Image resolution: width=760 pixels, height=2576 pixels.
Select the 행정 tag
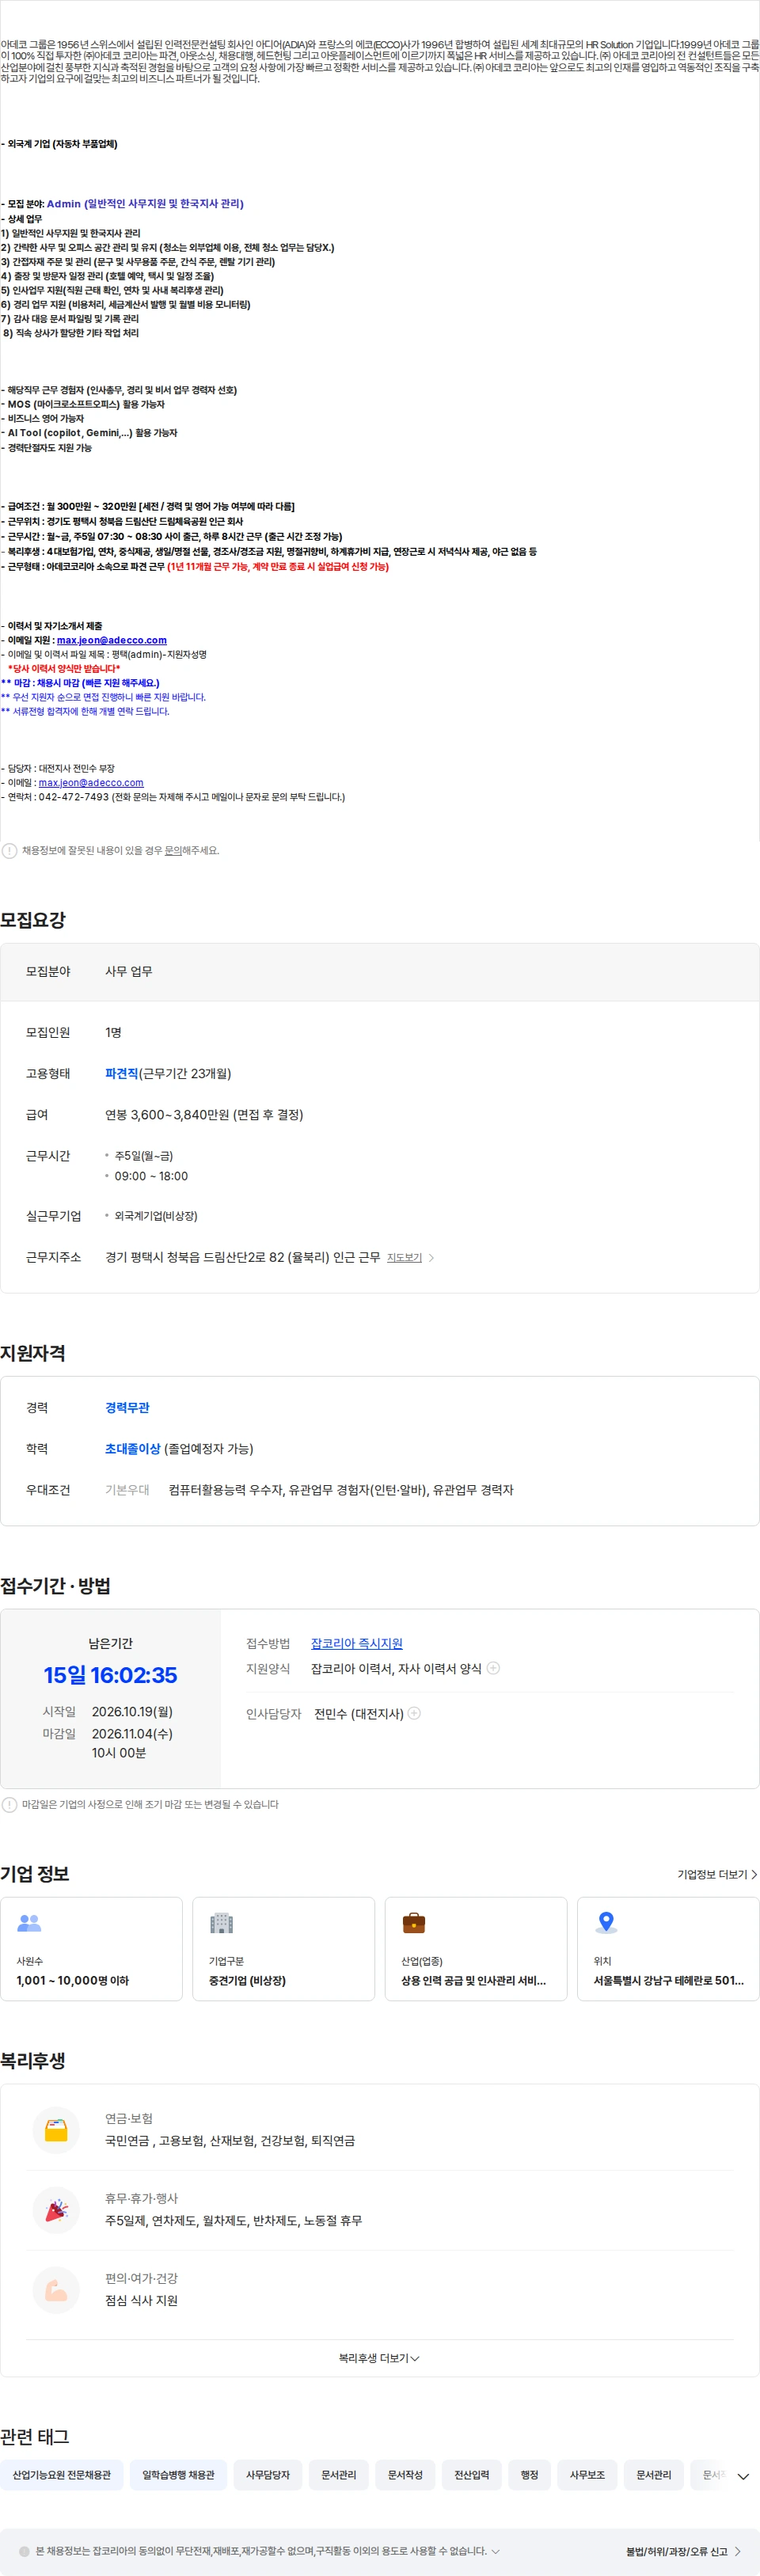[x=530, y=2475]
